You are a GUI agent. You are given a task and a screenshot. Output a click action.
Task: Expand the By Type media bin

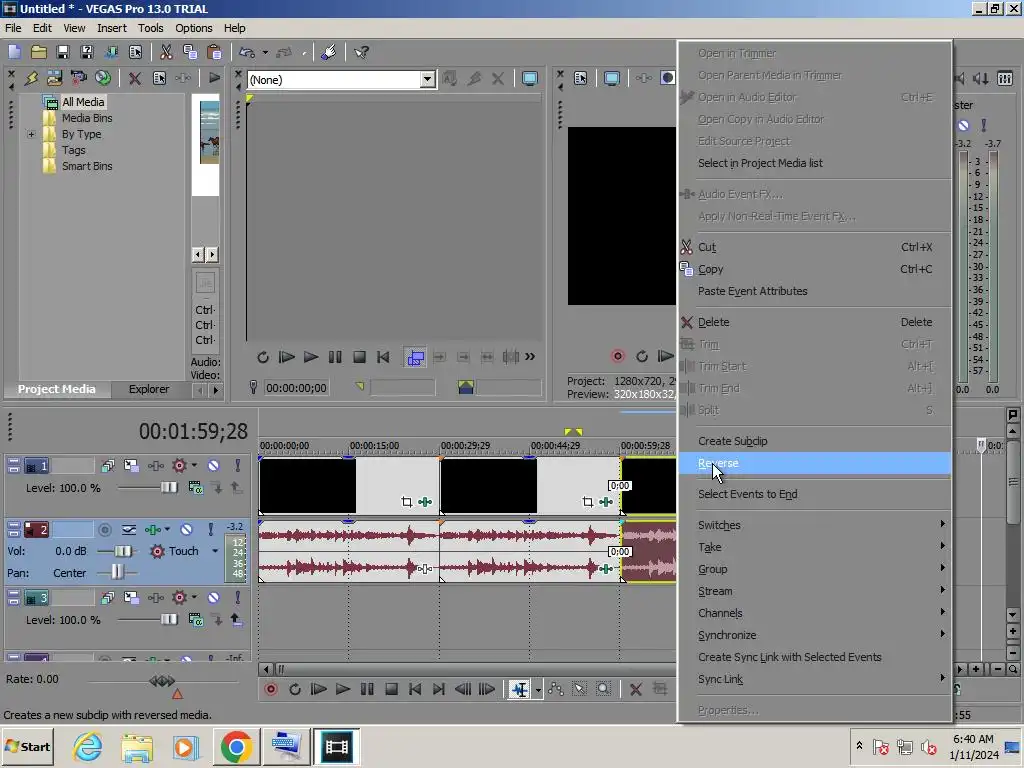click(31, 135)
